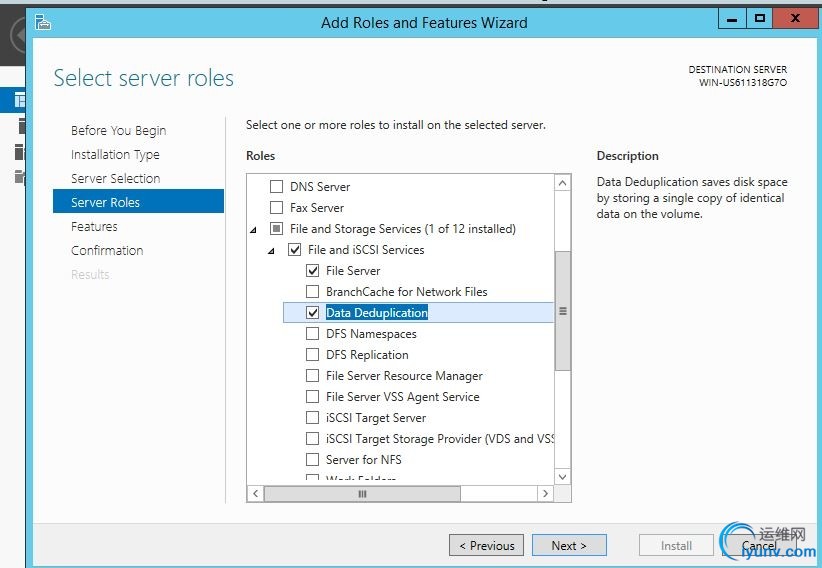The width and height of the screenshot is (822, 568).
Task: Select the Fax Server role label
Action: pyautogui.click(x=317, y=208)
